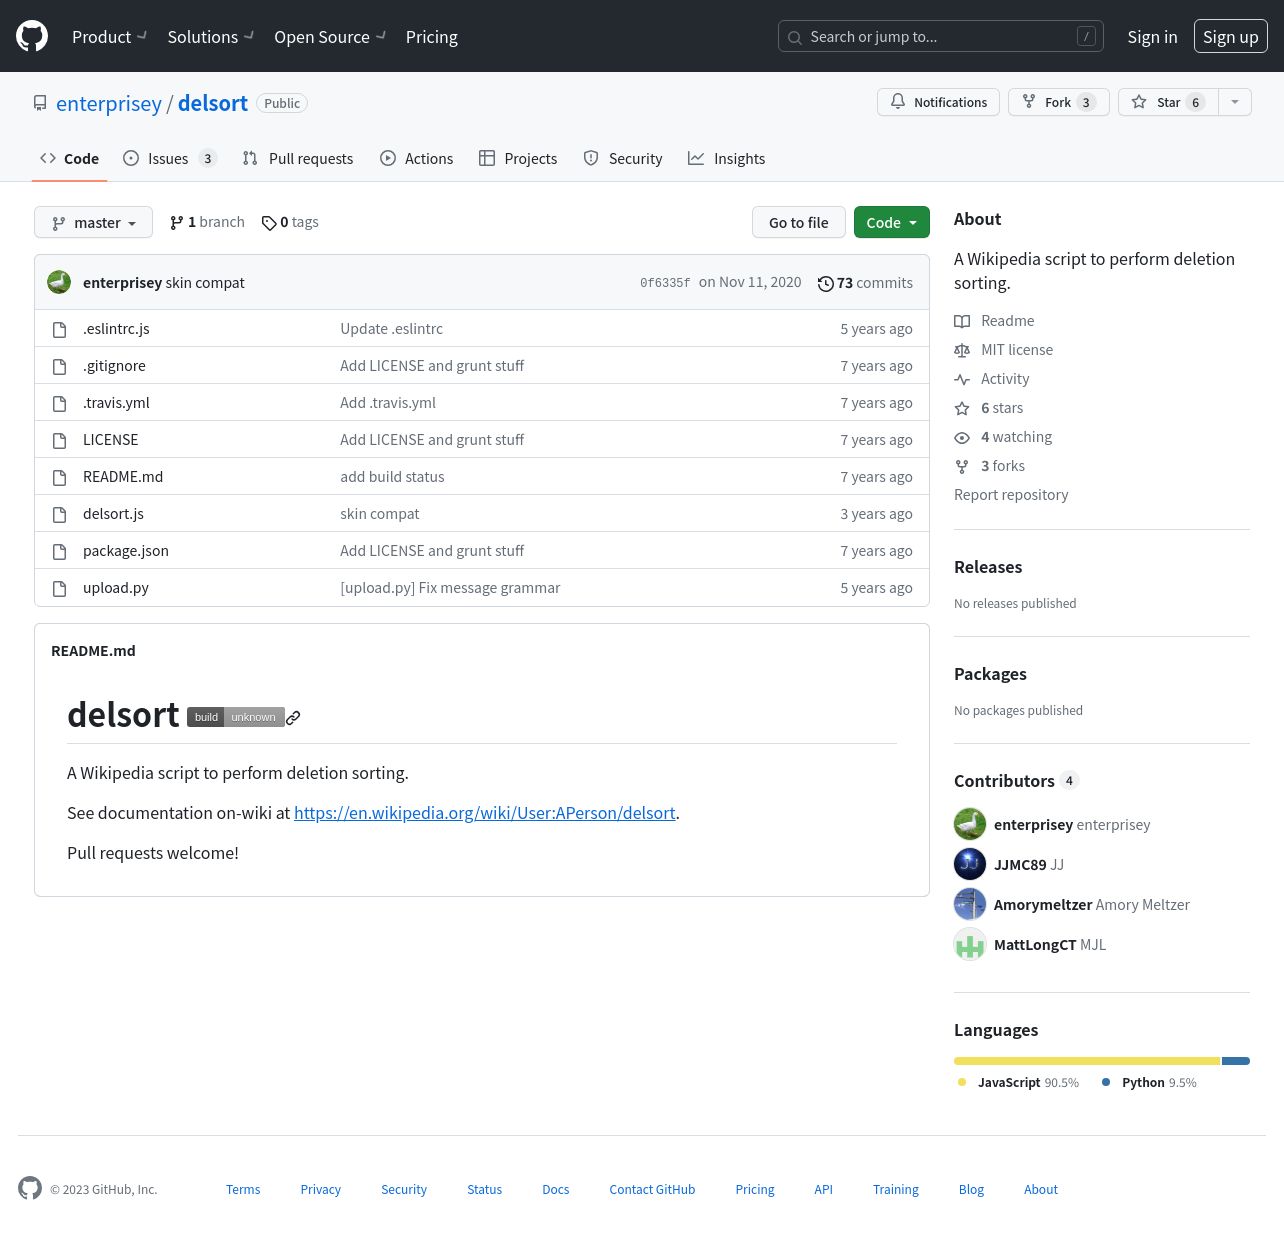Click the scale icon next to MIT license

point(962,350)
